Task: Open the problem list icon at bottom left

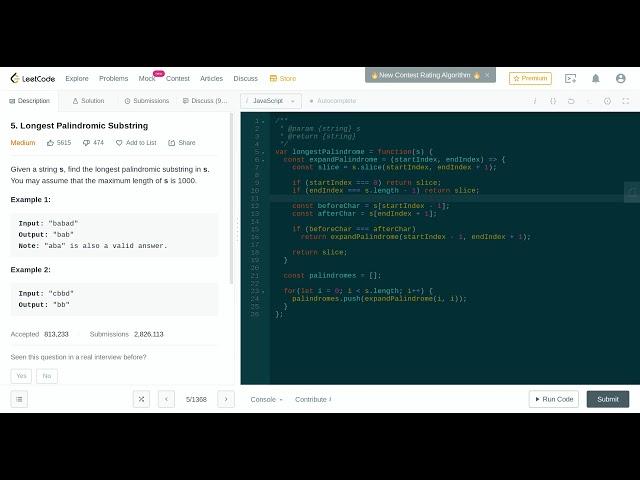Action: click(x=19, y=399)
